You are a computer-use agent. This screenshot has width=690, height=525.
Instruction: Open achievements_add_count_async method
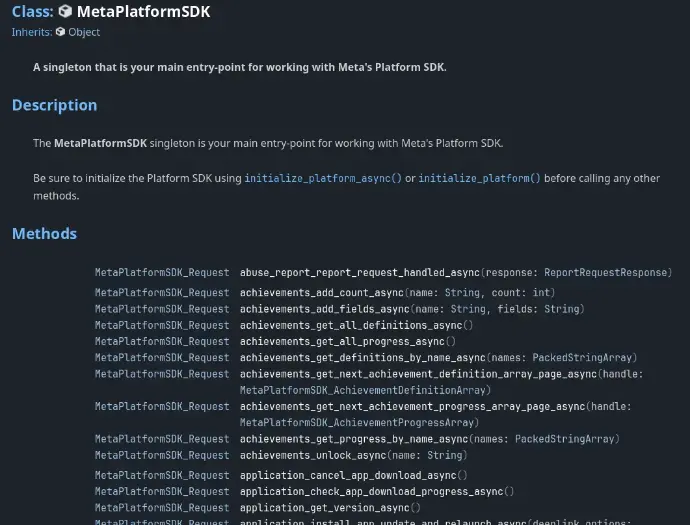(x=322, y=293)
